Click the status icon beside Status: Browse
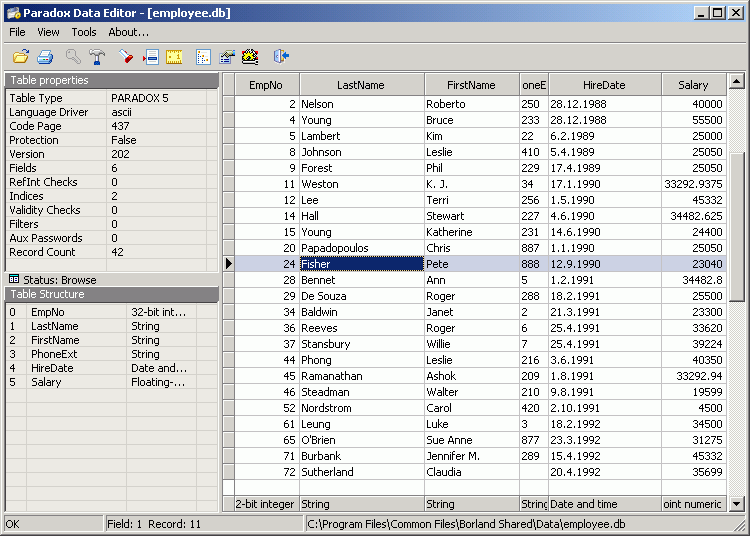Image resolution: width=750 pixels, height=536 pixels. click(x=14, y=279)
